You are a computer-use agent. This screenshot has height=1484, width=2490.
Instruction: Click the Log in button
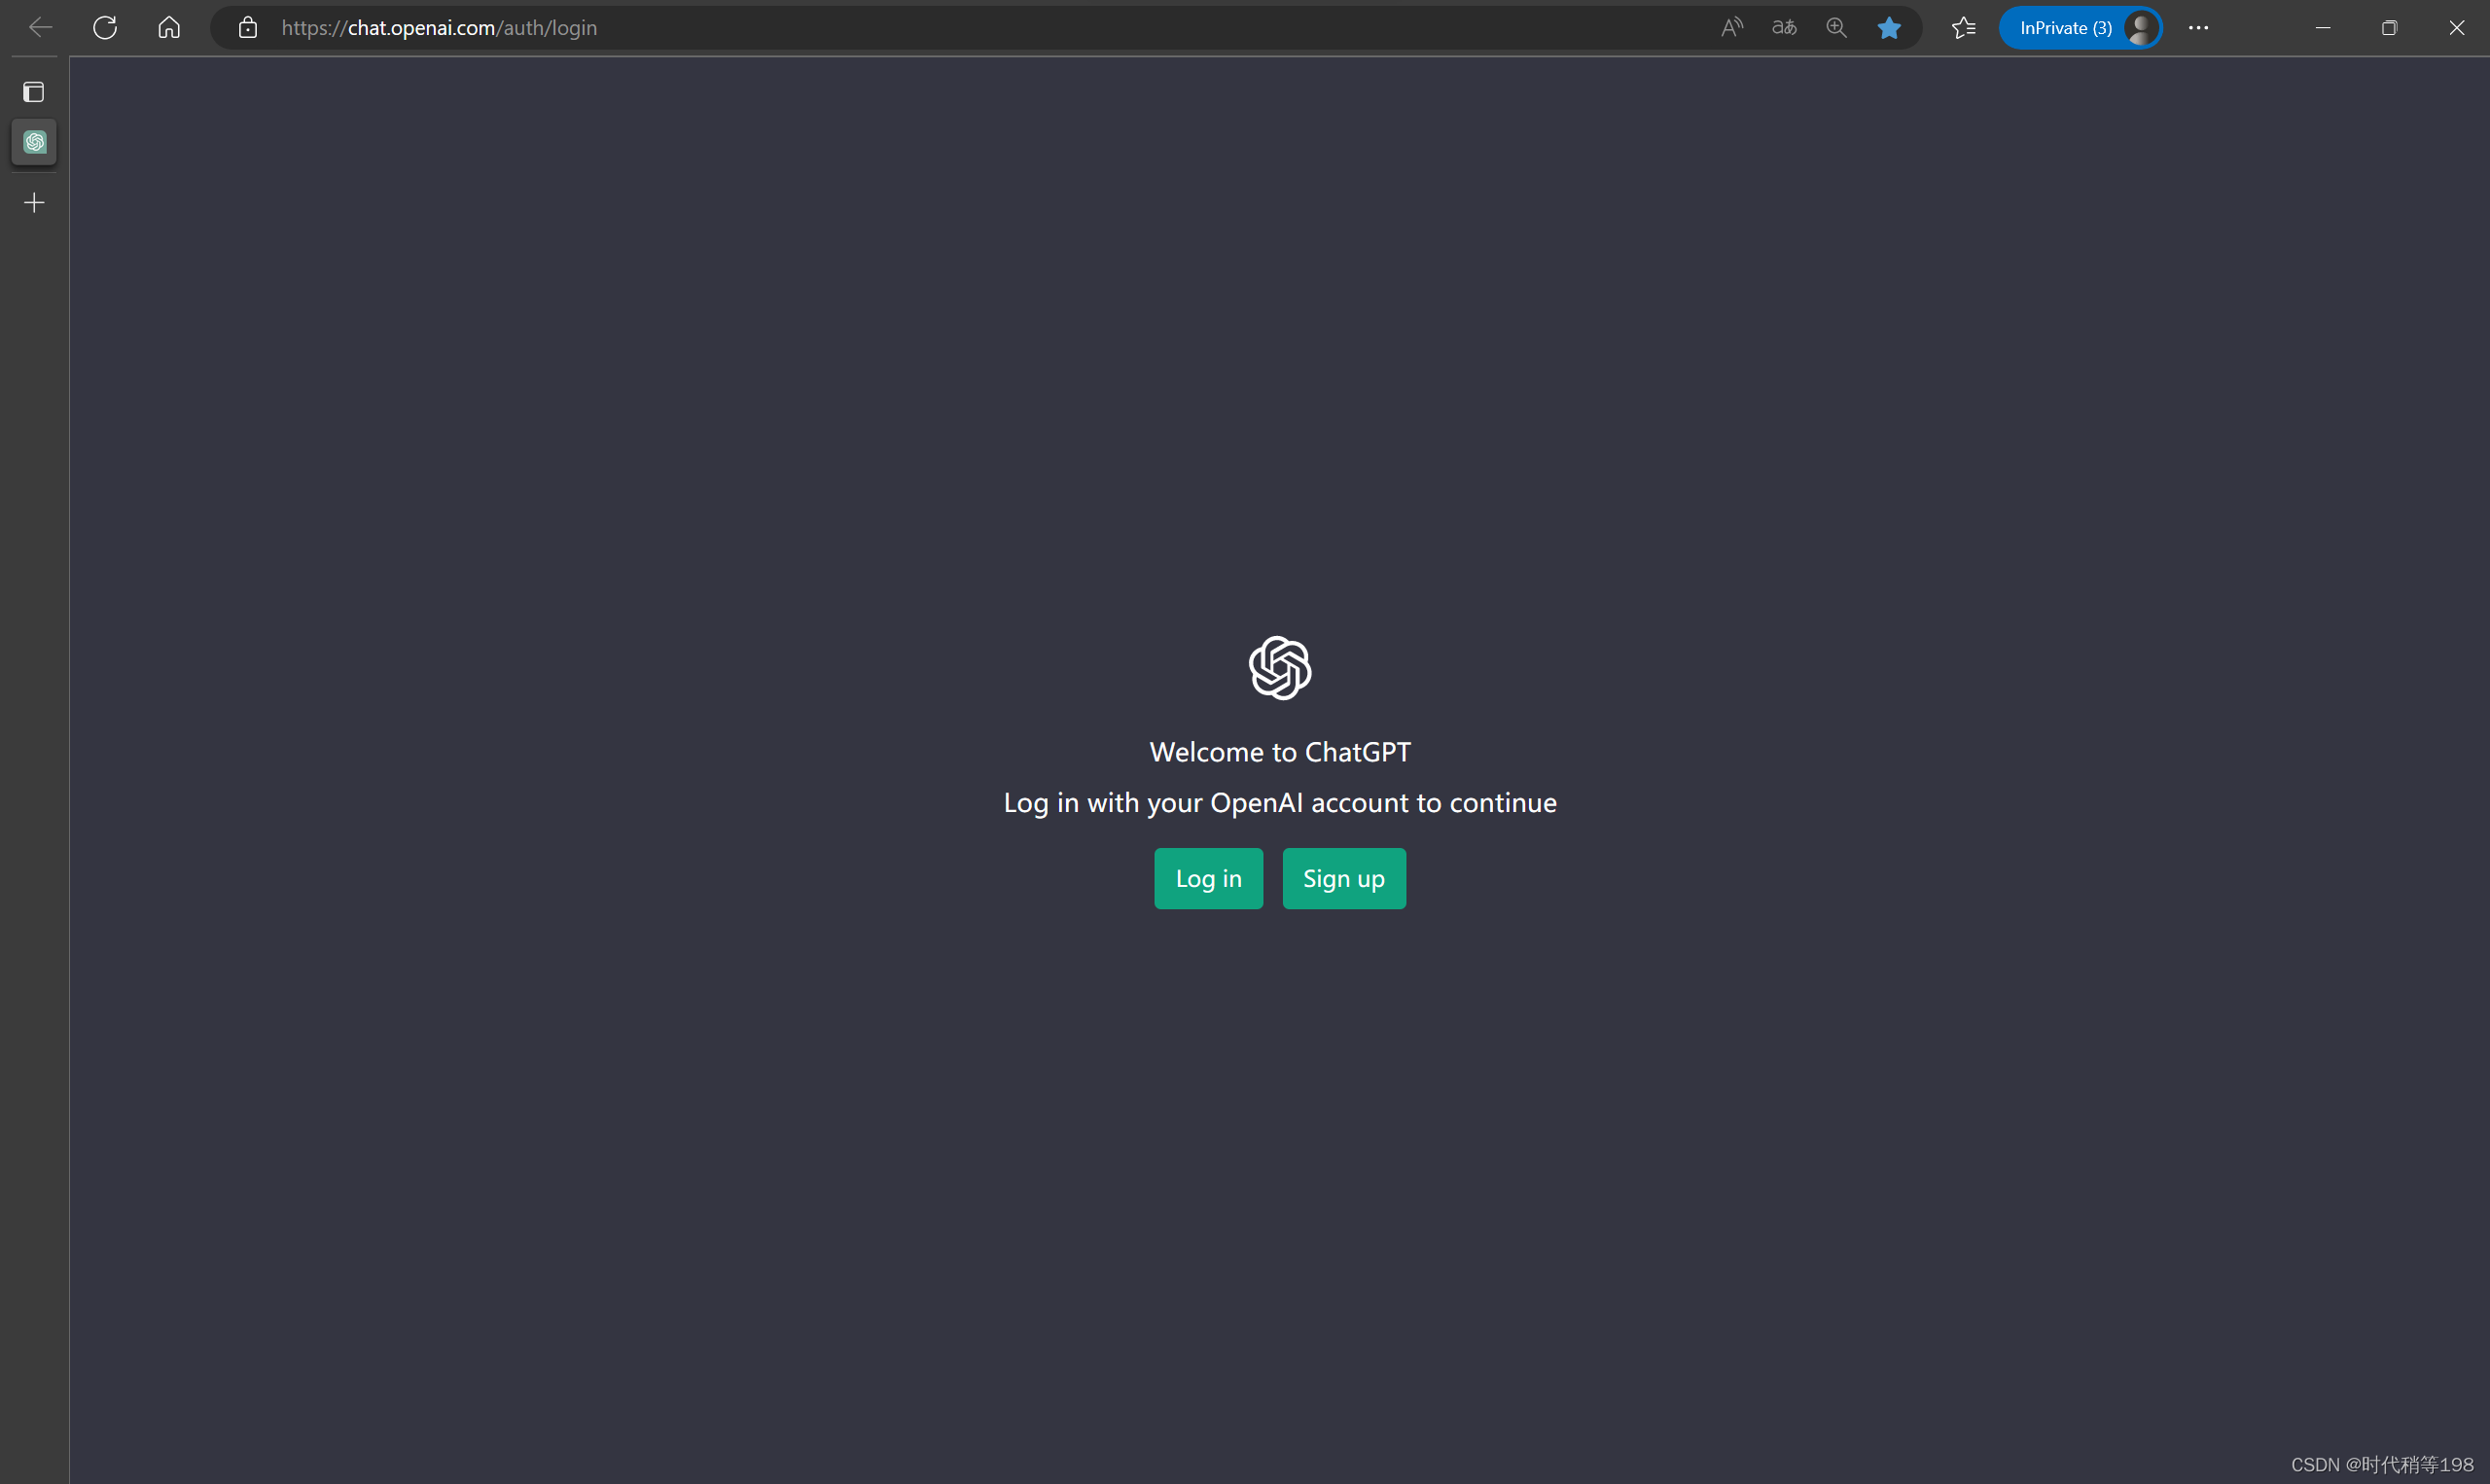[1208, 878]
